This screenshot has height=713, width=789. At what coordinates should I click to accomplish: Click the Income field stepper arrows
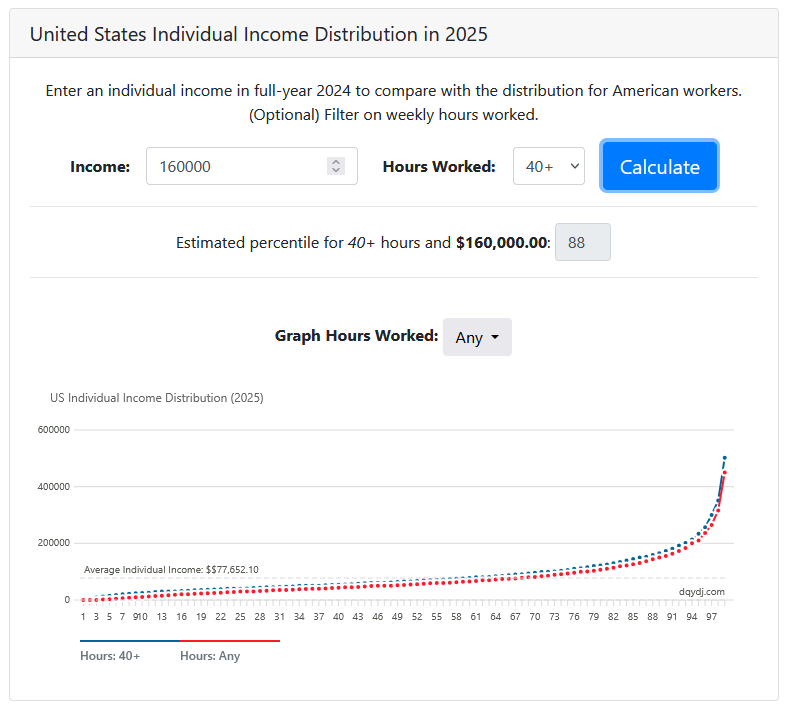tap(336, 166)
